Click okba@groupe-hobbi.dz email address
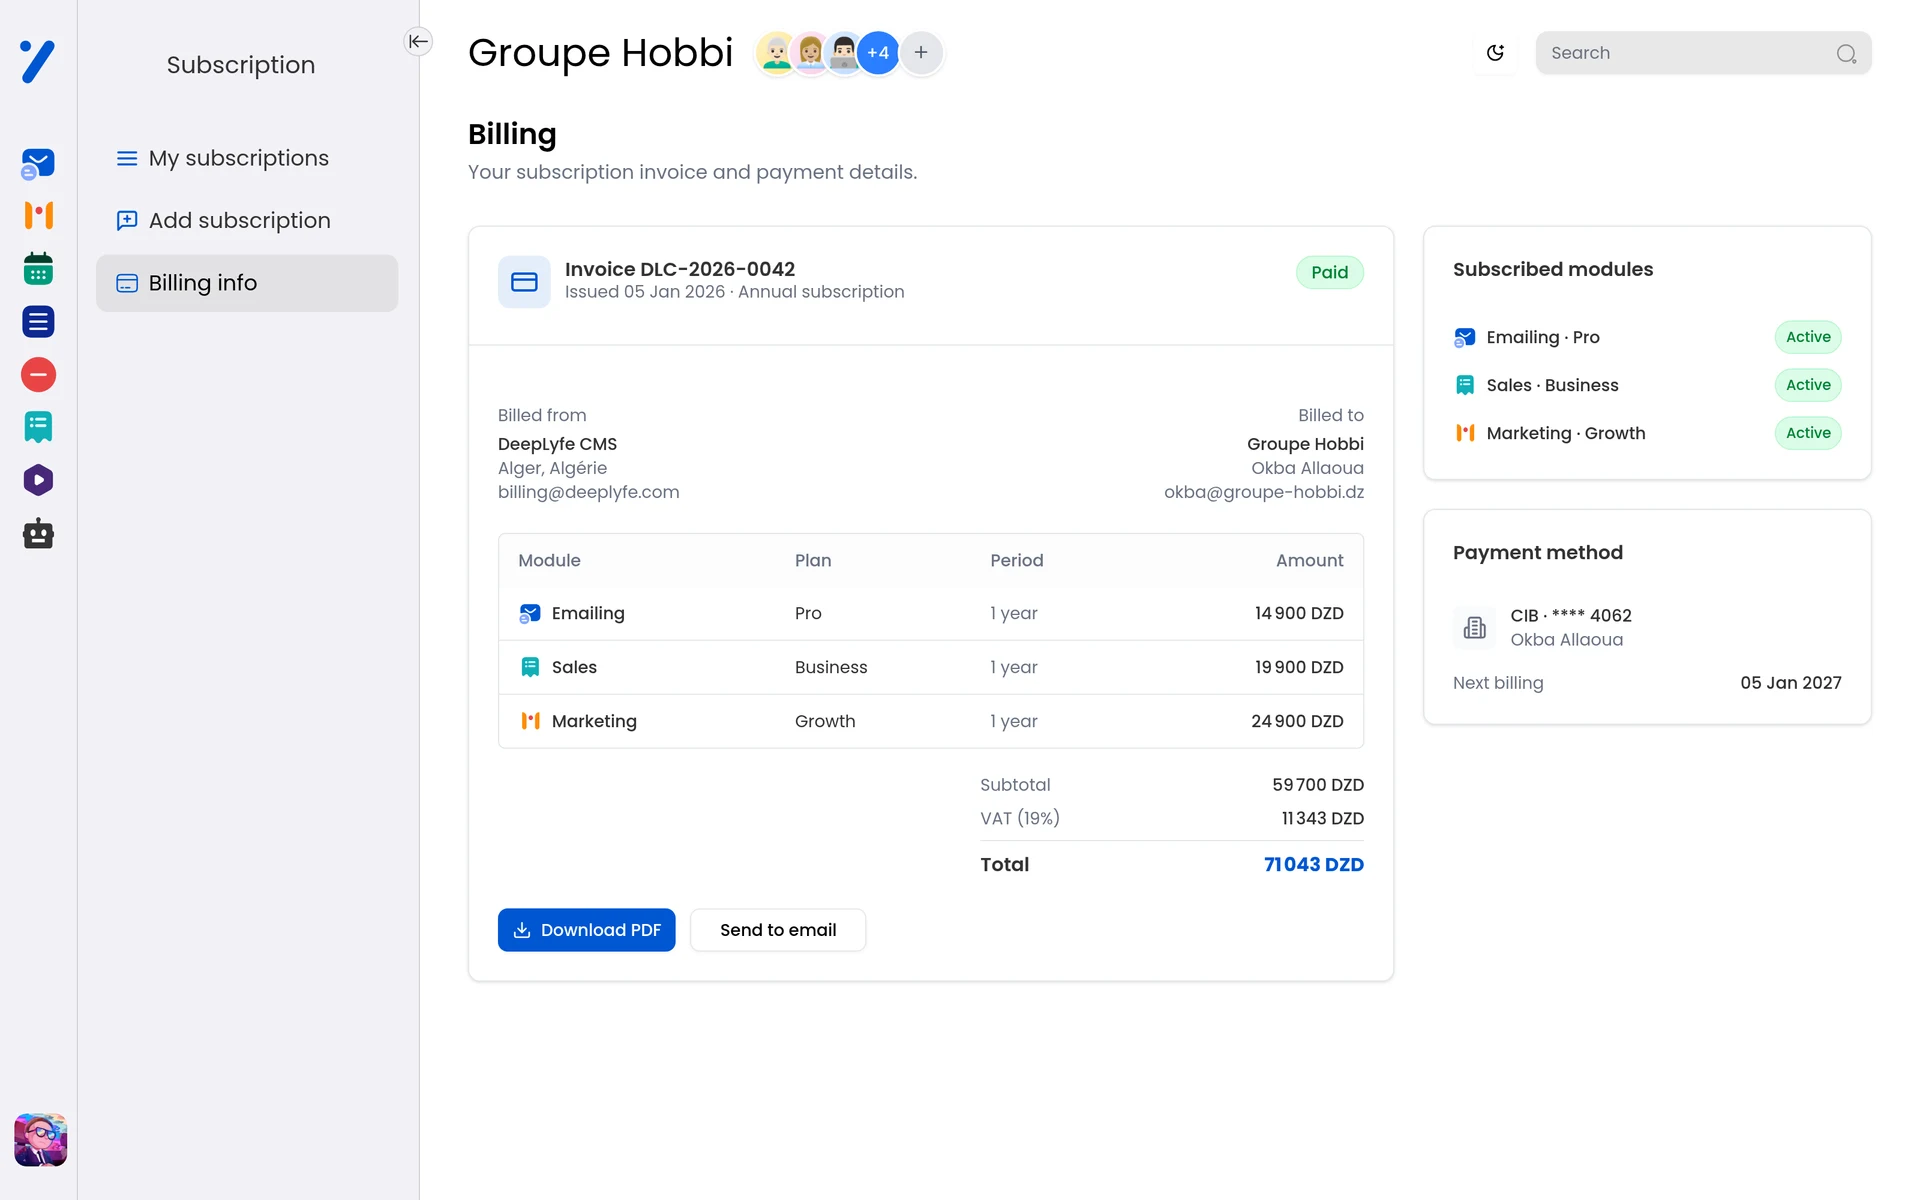The height and width of the screenshot is (1200, 1920). pos(1264,492)
